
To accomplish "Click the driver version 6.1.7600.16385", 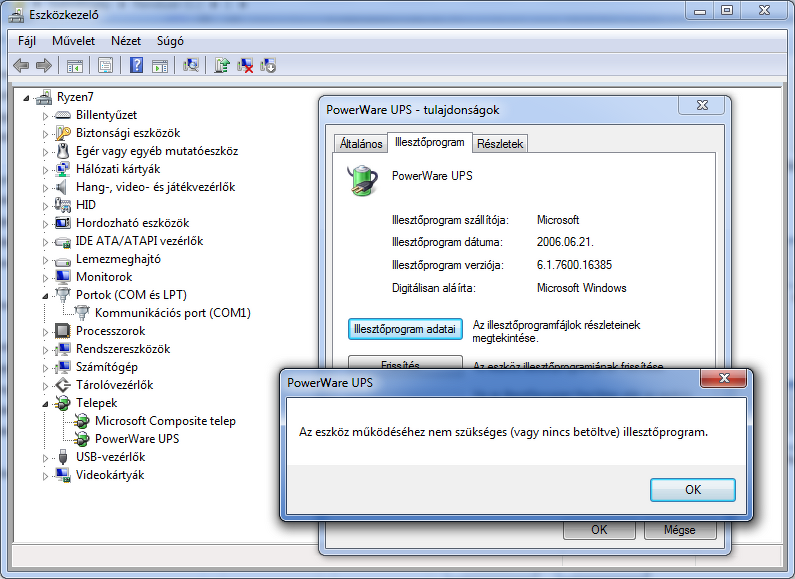I will pos(574,265).
